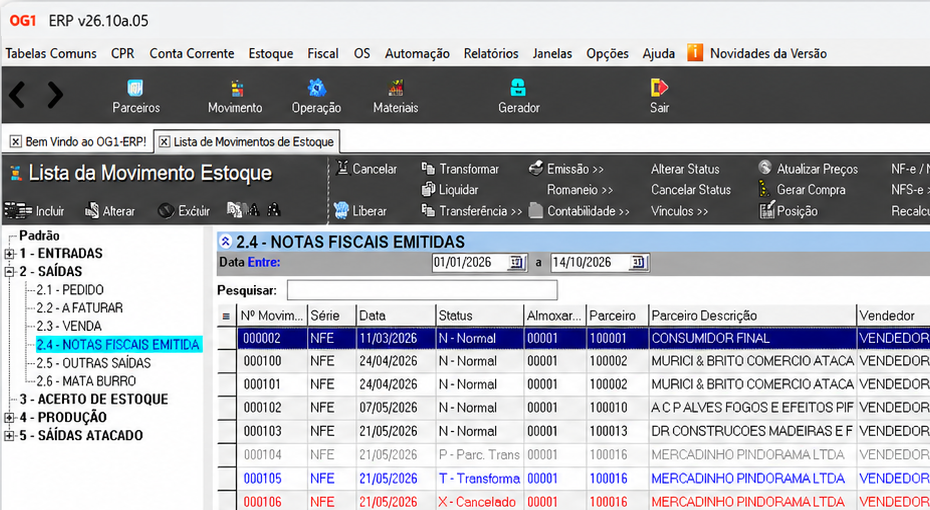Sort by the Data column header

tap(395, 316)
